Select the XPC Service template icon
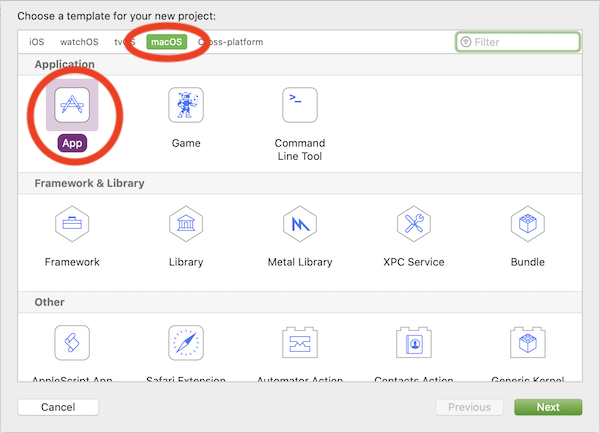 pos(414,224)
